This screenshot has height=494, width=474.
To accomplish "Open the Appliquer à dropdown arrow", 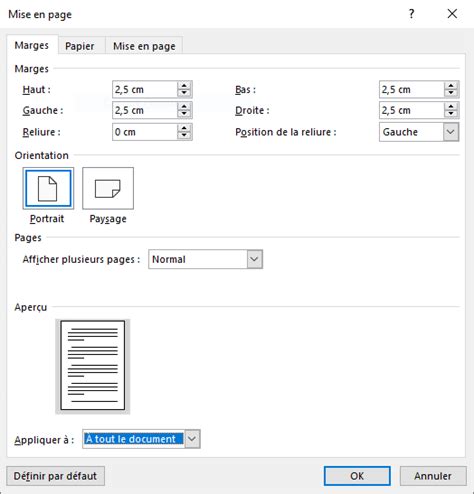I will pyautogui.click(x=192, y=439).
